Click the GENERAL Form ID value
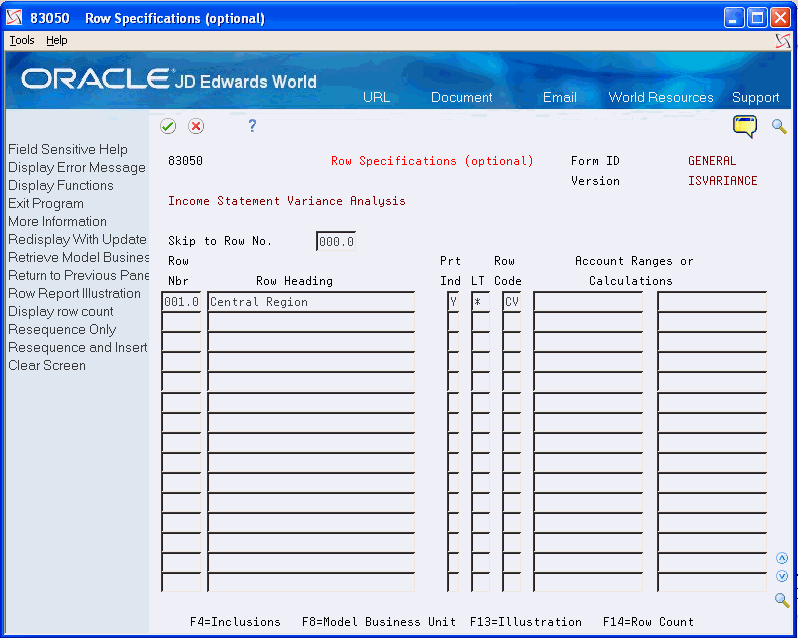 712,161
